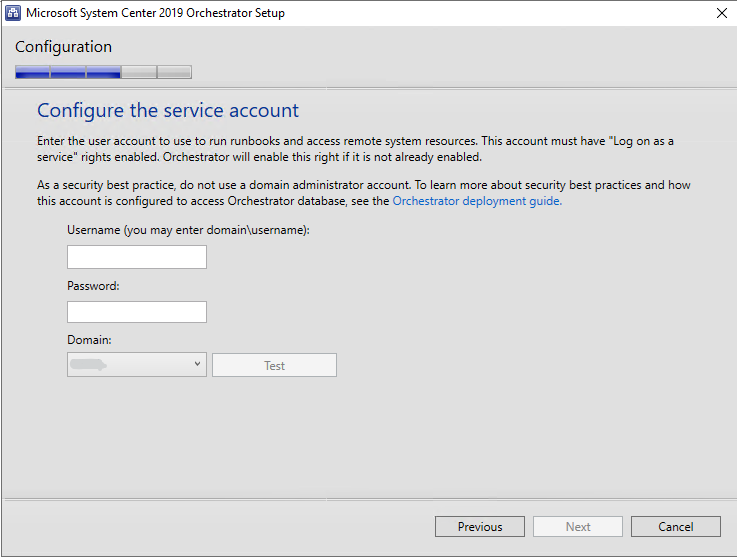Click the 'Domain:' label
The height and width of the screenshot is (558, 737).
point(89,340)
